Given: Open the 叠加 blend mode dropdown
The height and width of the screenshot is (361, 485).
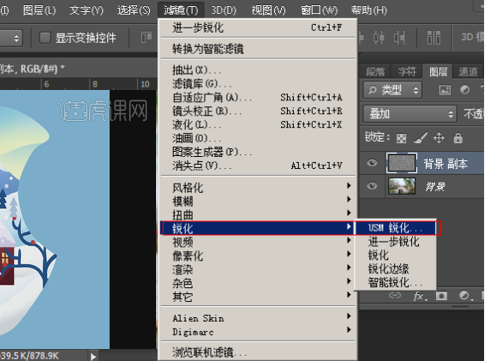Looking at the screenshot, I should tap(410, 114).
